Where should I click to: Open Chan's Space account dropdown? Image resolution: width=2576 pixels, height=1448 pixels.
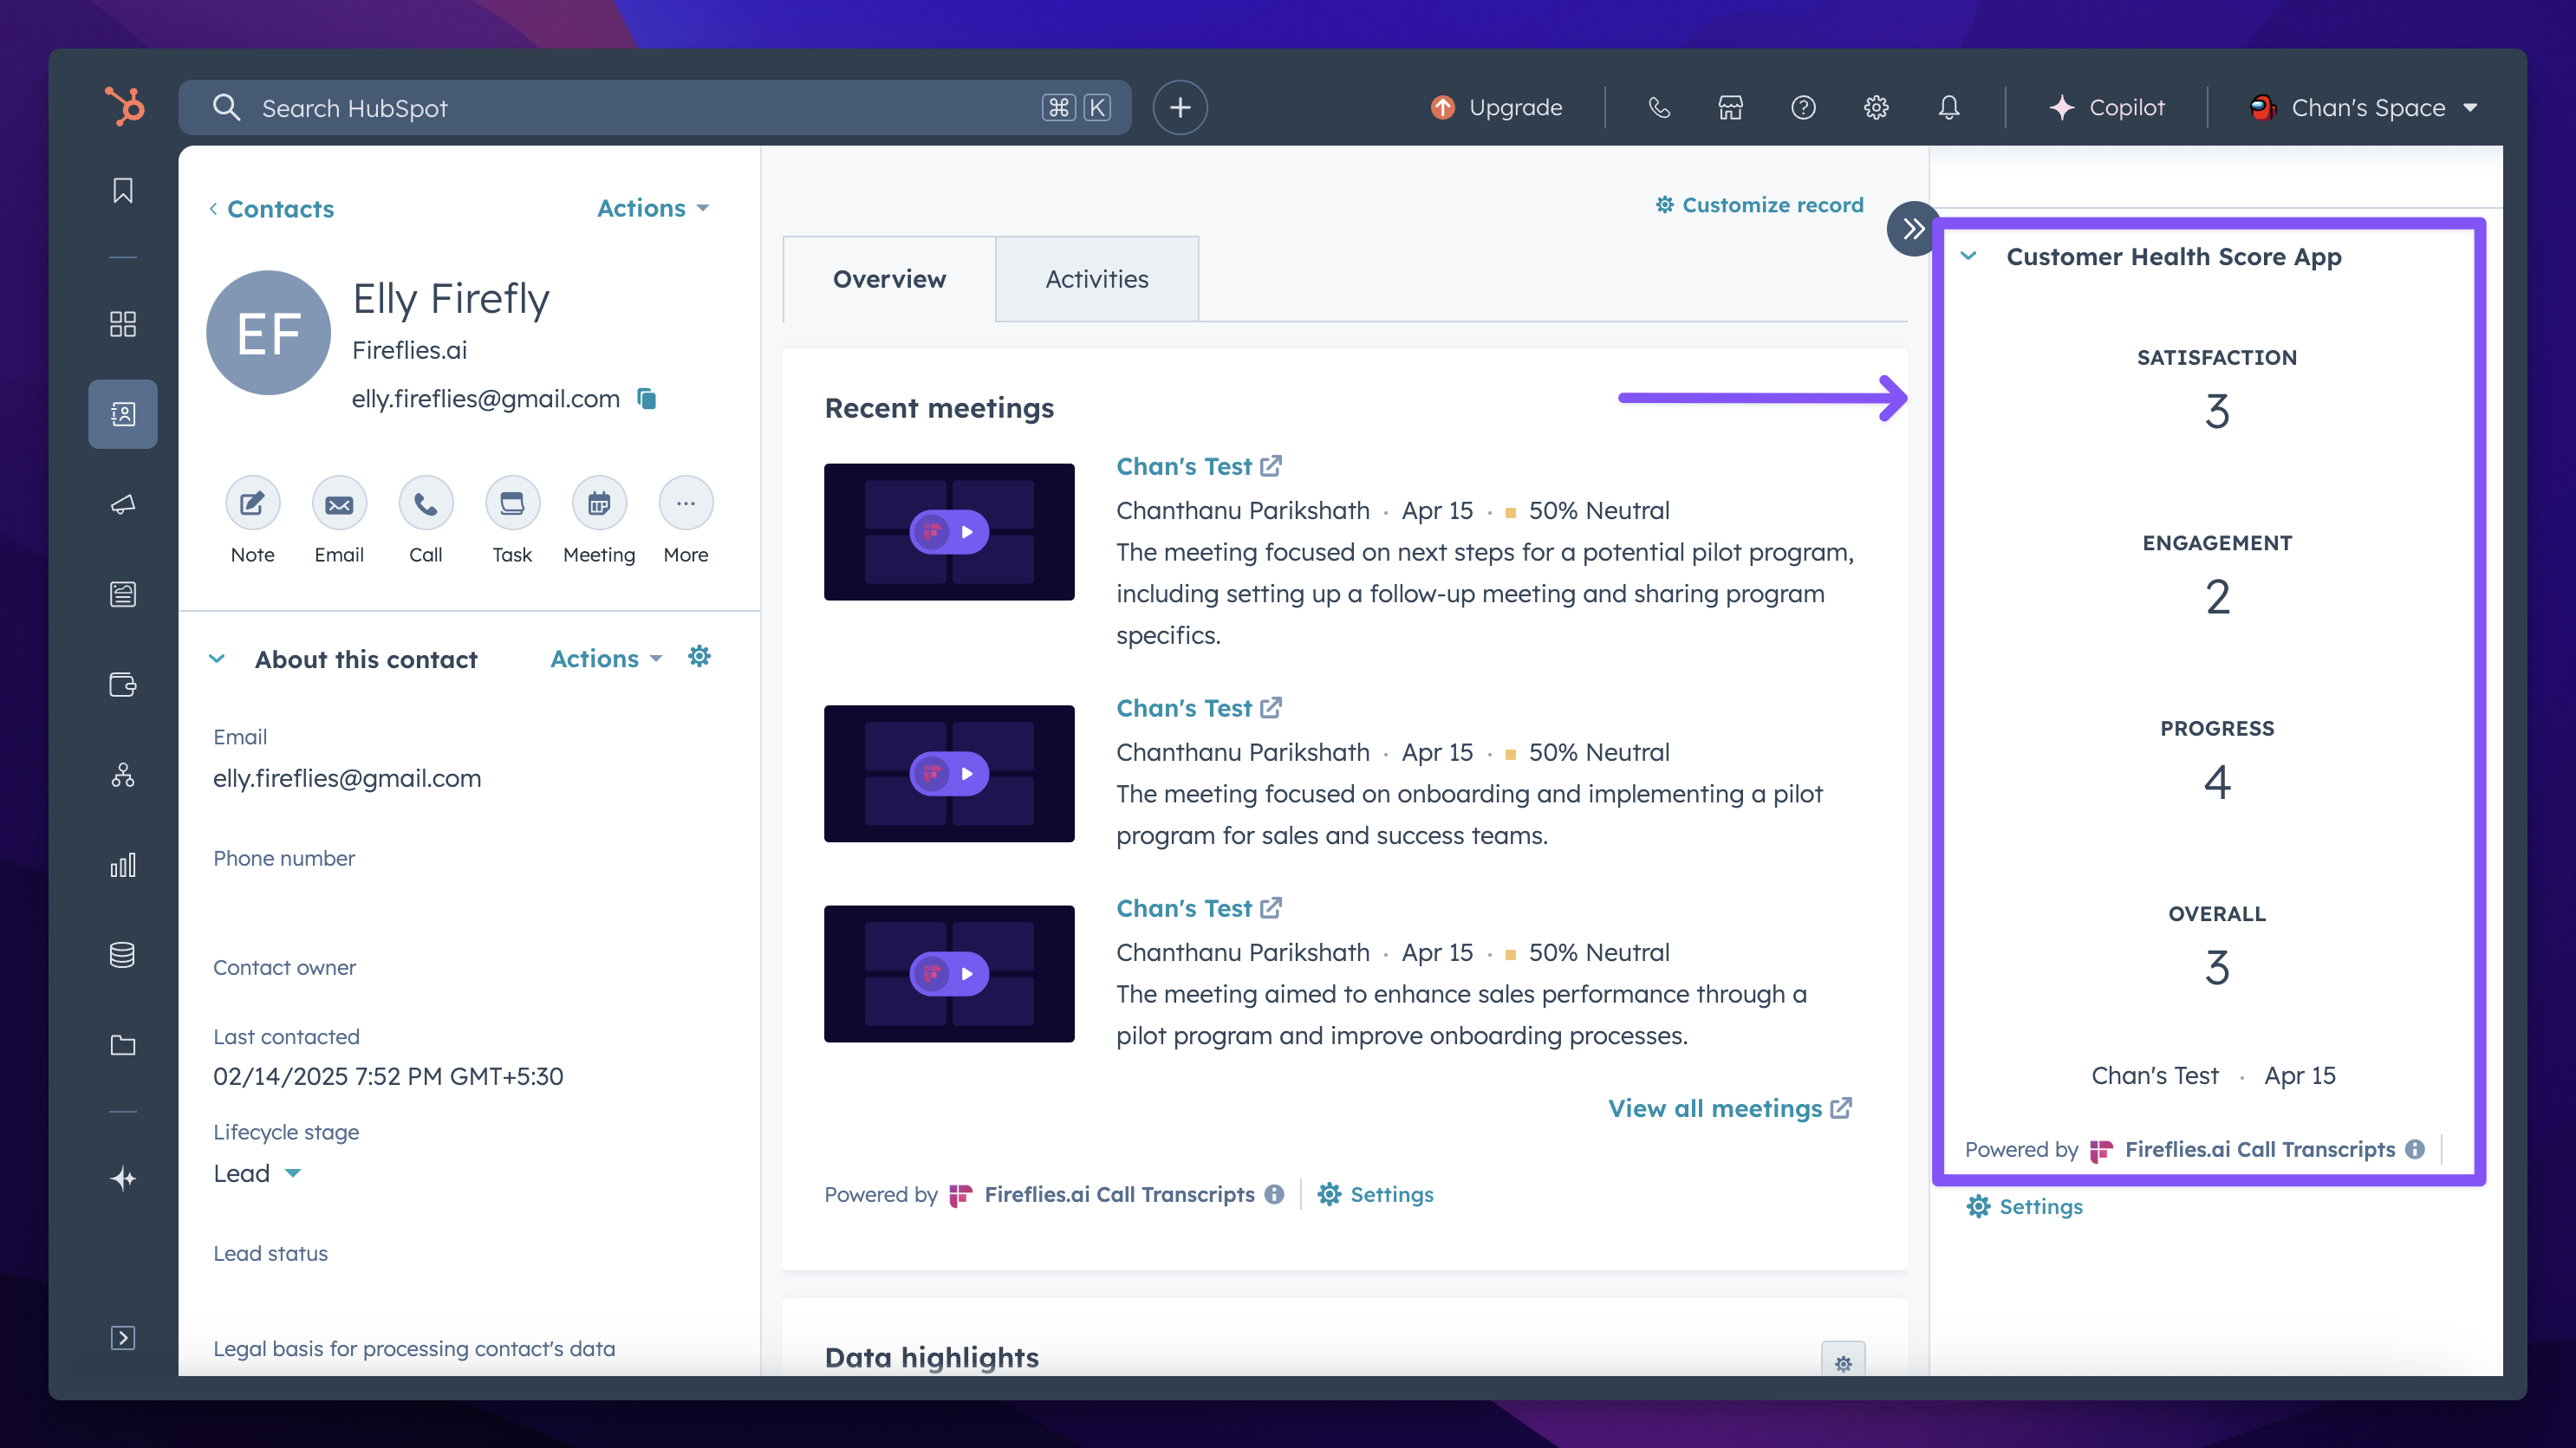(2366, 107)
